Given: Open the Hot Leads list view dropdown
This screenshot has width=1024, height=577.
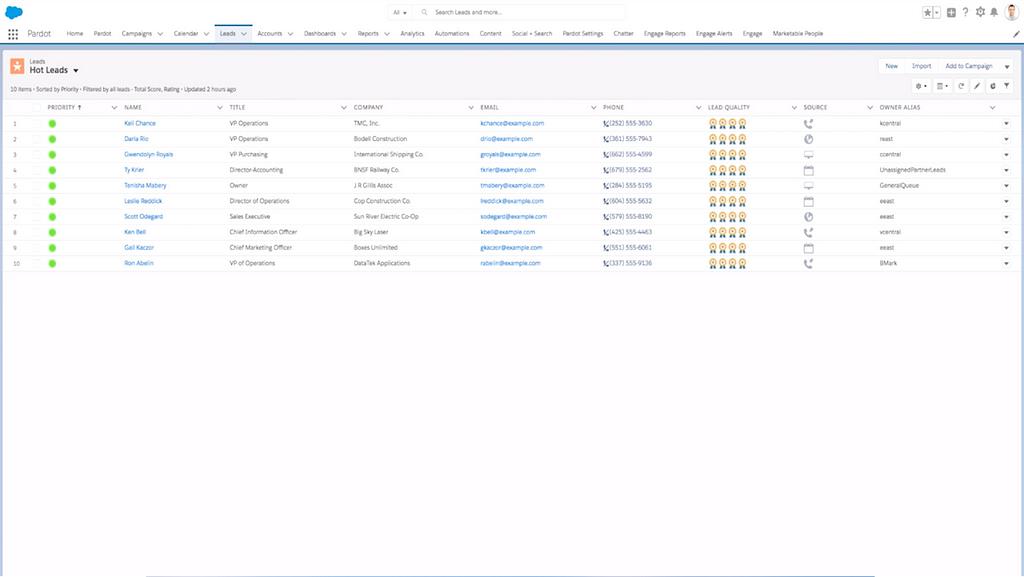Looking at the screenshot, I should (75, 71).
